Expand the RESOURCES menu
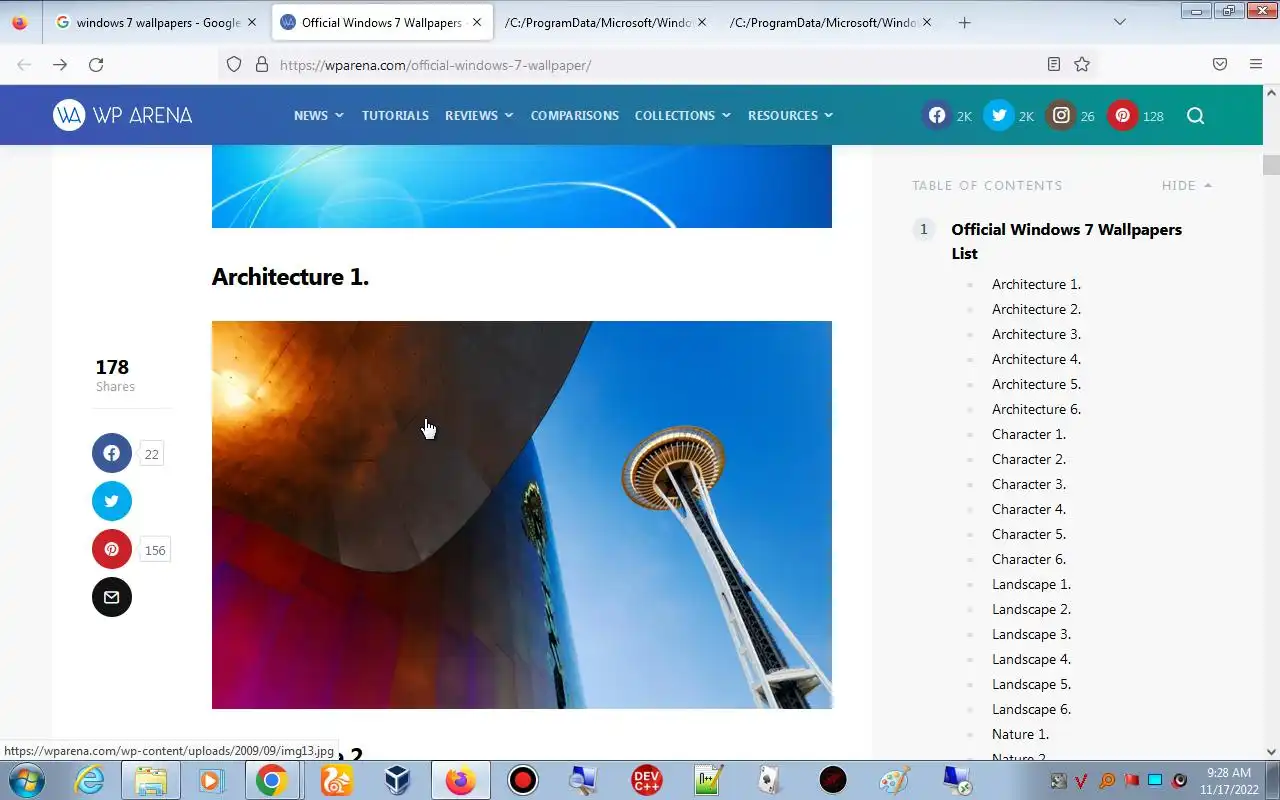Screen dimensions: 1280x800 tap(790, 115)
